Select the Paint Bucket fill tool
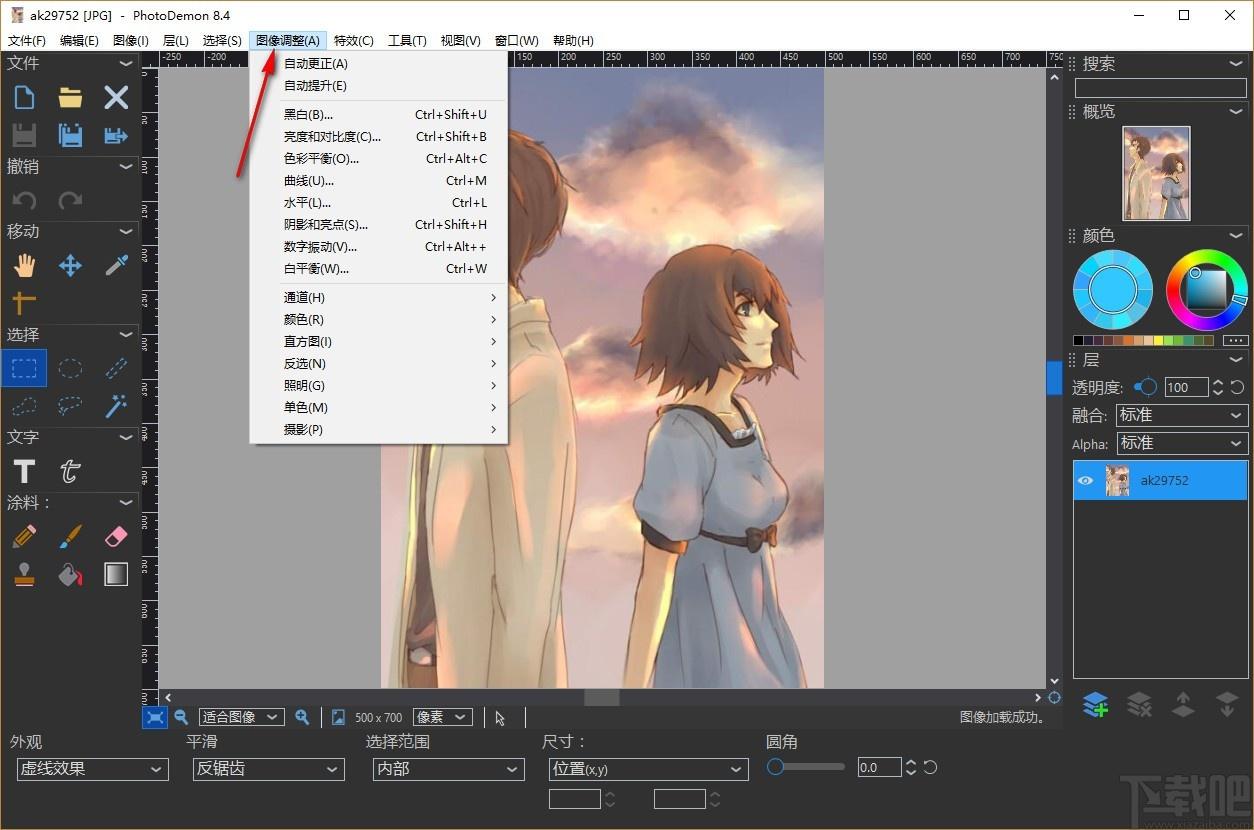1254x830 pixels. pyautogui.click(x=70, y=574)
